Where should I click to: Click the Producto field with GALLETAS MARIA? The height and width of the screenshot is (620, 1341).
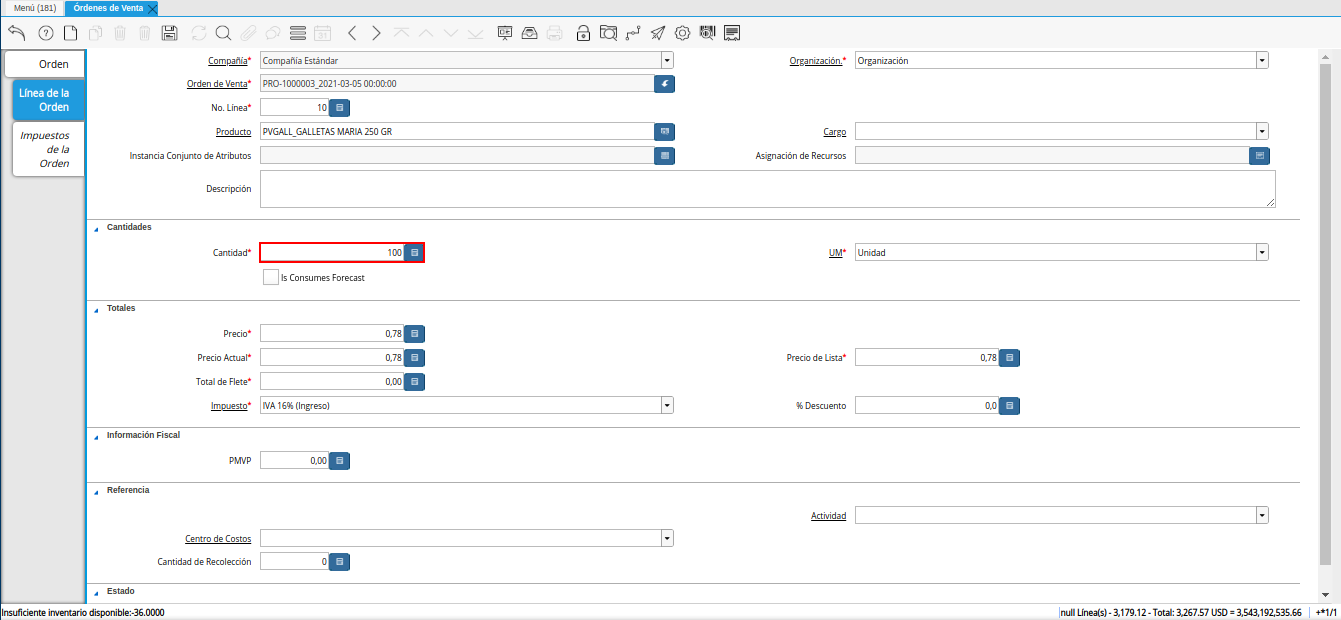click(x=457, y=131)
